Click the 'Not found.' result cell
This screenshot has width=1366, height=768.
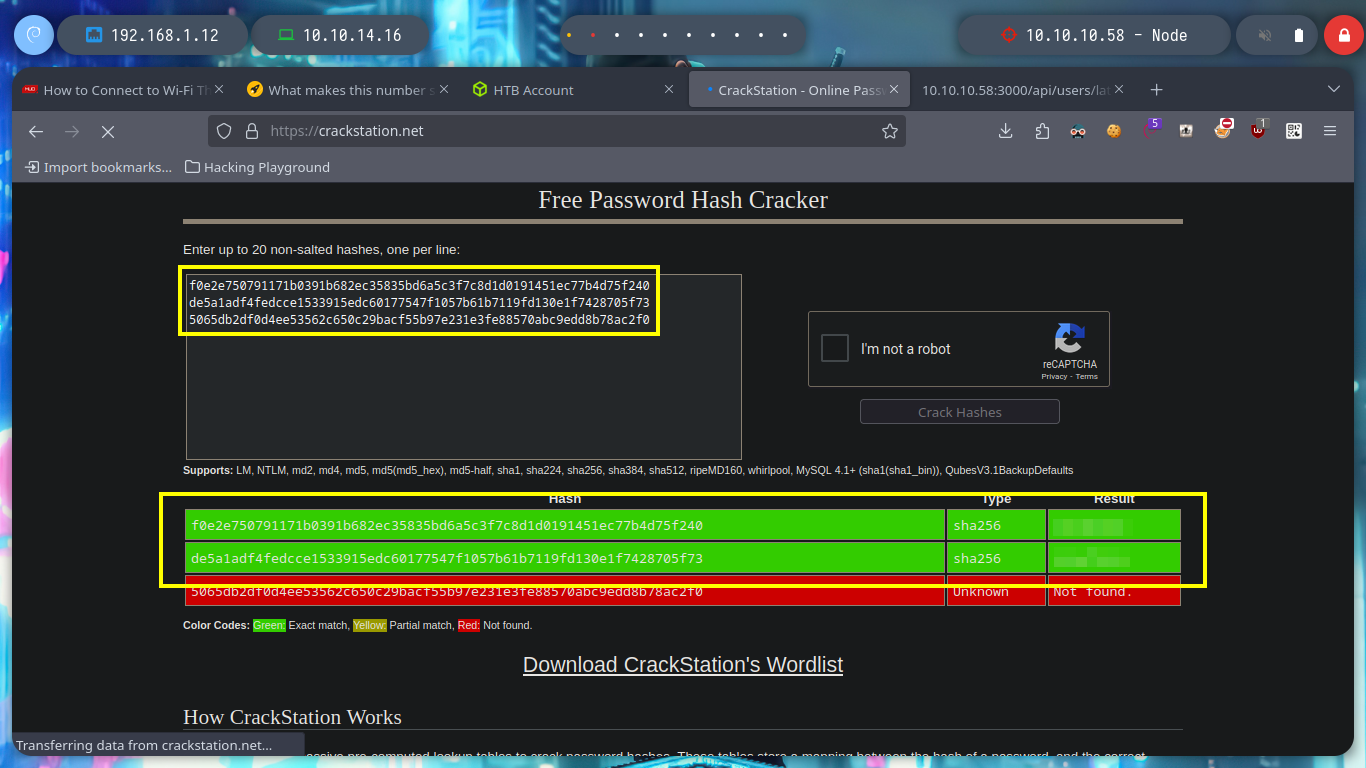pyautogui.click(x=1114, y=591)
